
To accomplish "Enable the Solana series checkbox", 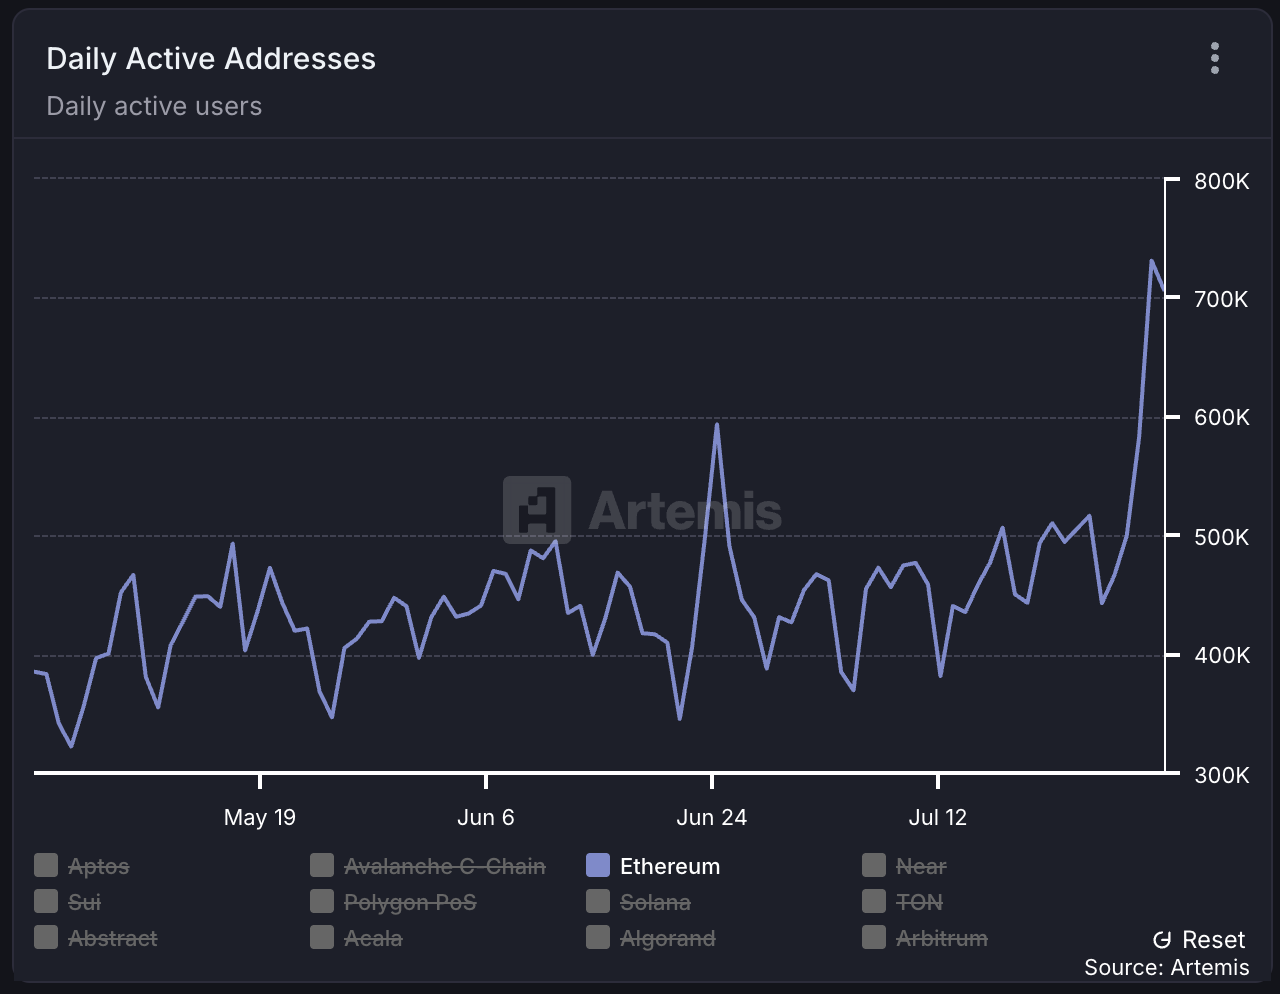I will click(x=598, y=901).
